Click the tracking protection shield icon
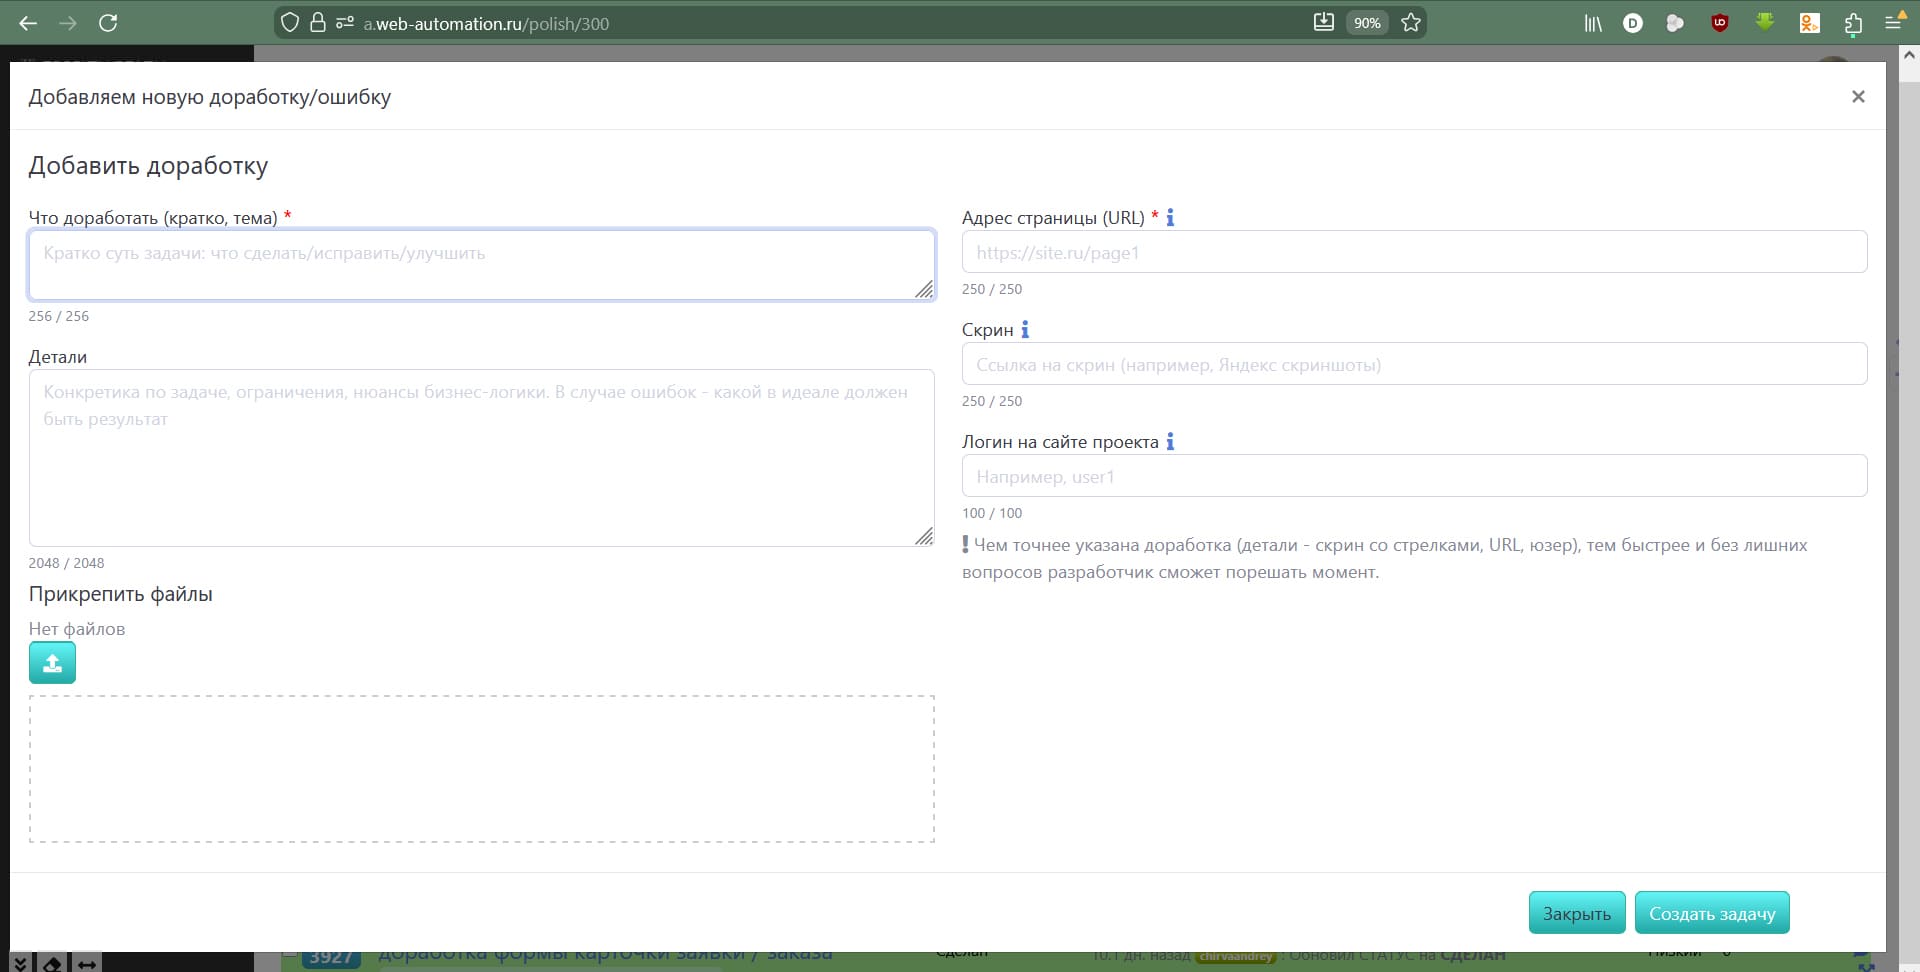Screen dimensions: 1920x972 click(290, 23)
